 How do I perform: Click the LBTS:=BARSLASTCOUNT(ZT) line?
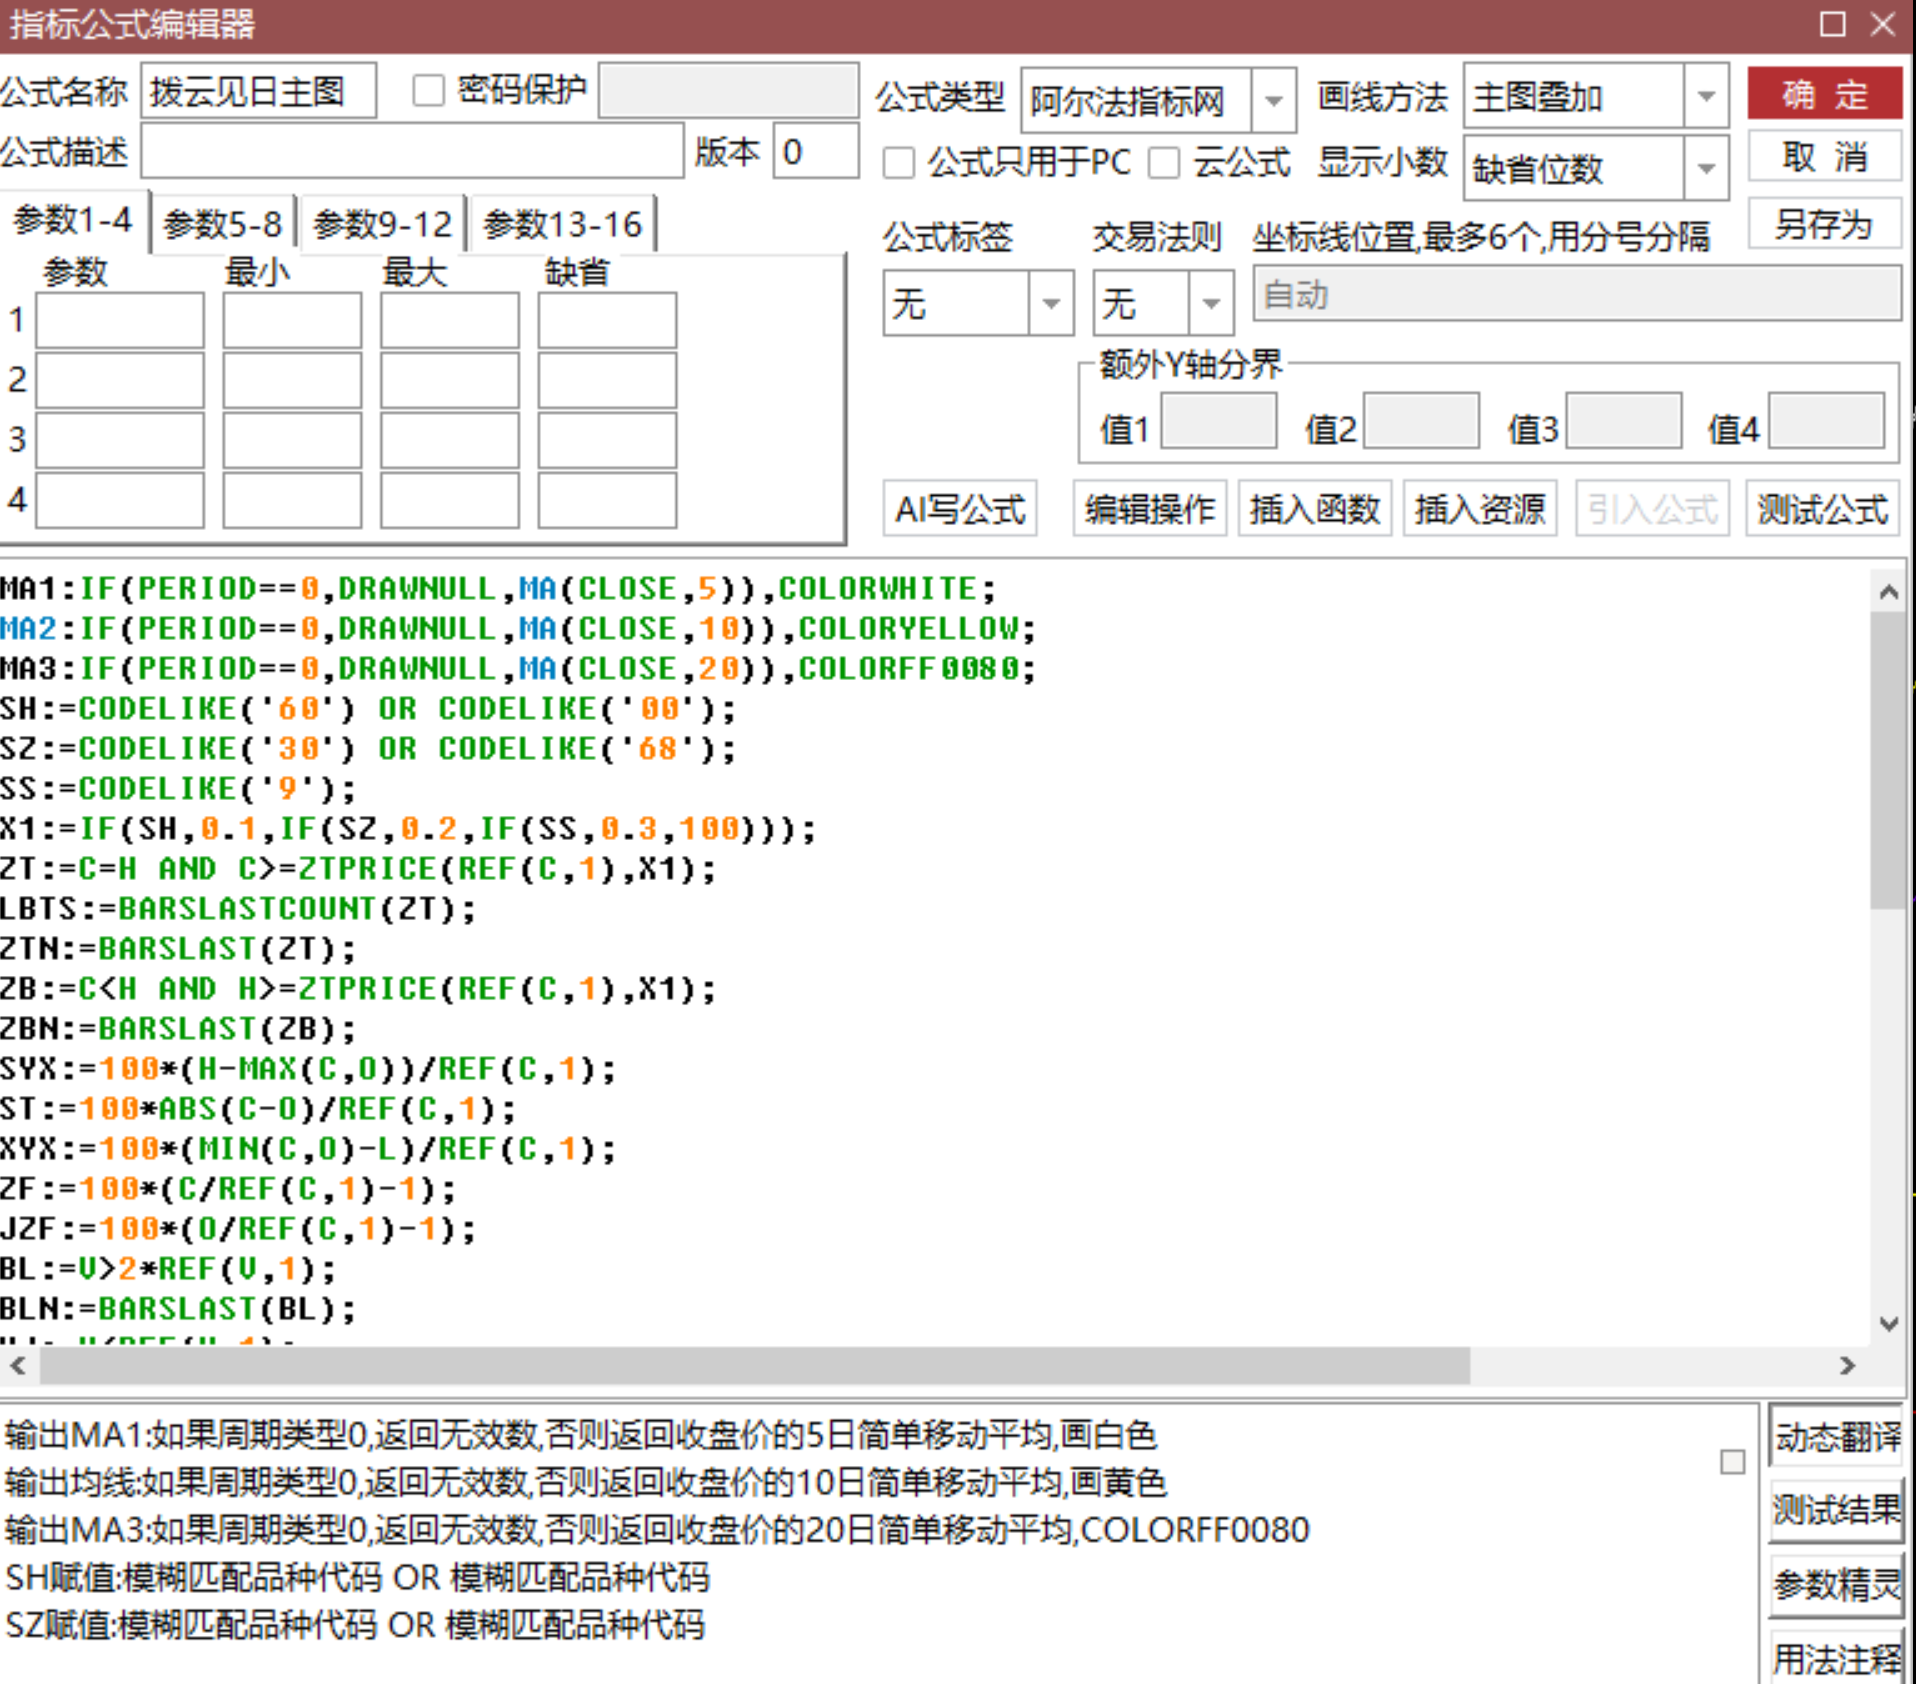pyautogui.click(x=238, y=908)
